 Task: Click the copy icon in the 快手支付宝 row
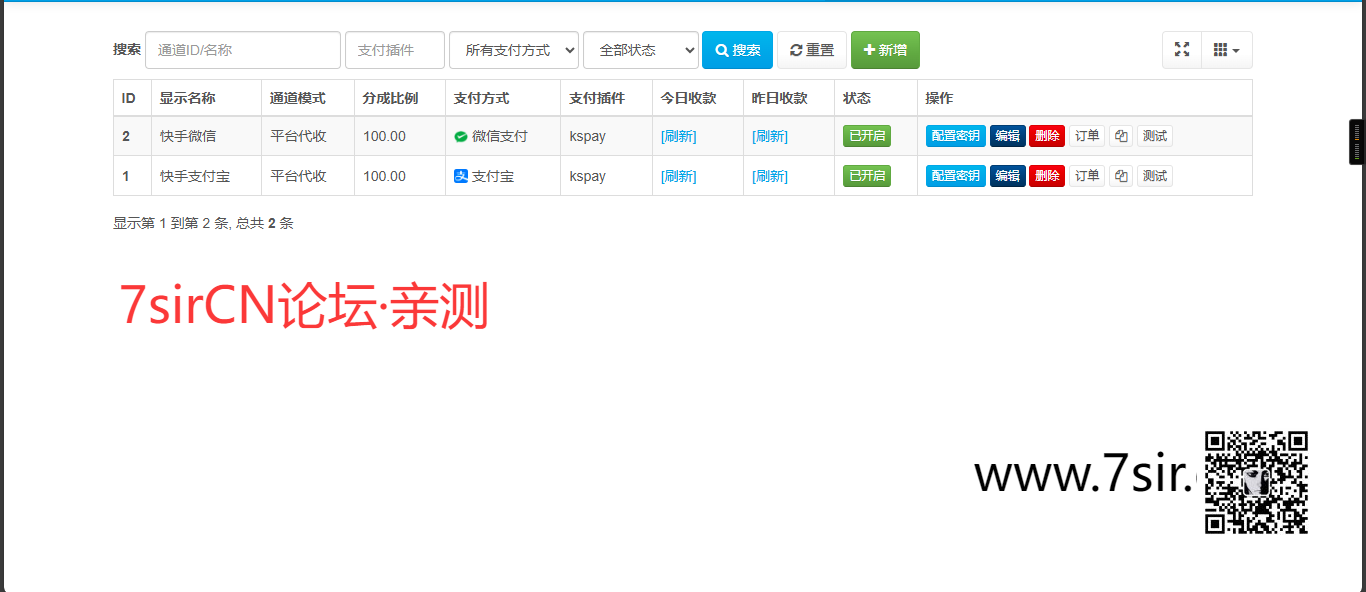tap(1121, 176)
